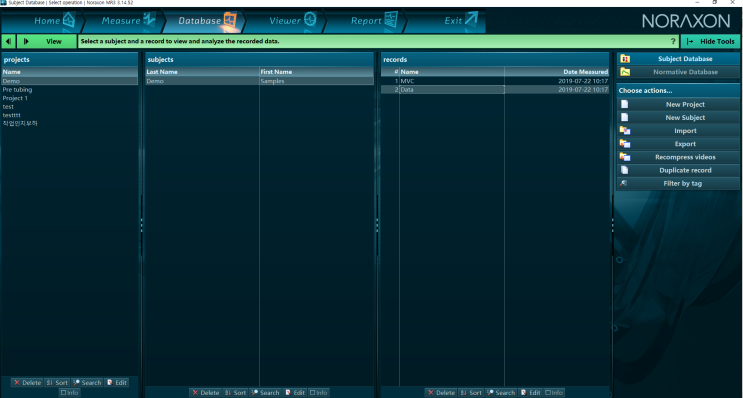Click the Export folder icon
Screen dimensions: 743x398
point(625,144)
